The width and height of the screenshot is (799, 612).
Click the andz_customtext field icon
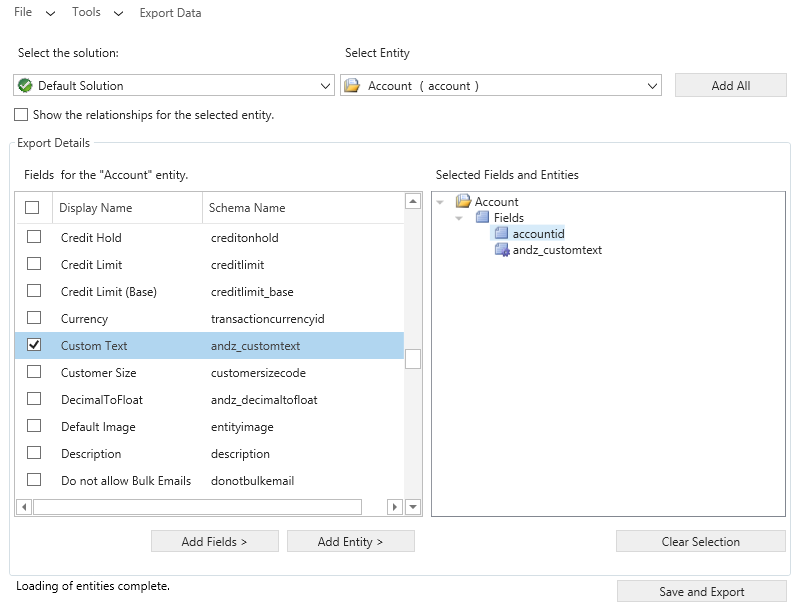(x=502, y=250)
